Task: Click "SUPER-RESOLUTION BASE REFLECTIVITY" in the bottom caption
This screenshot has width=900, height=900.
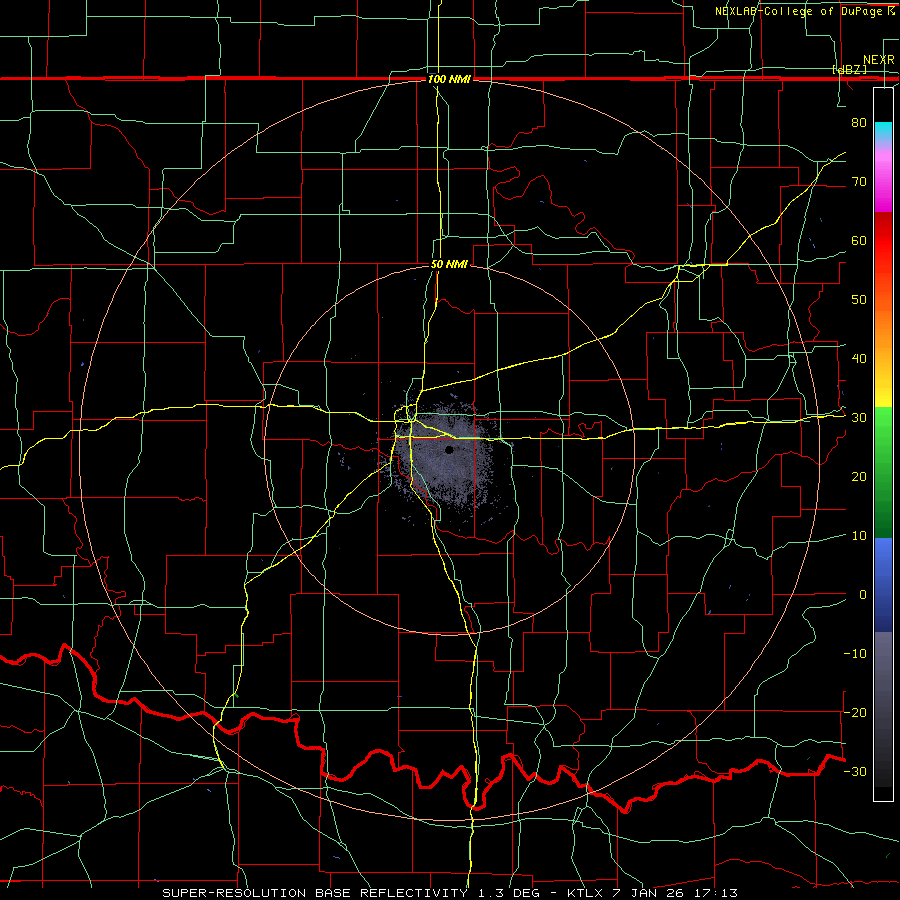Action: pos(315,893)
